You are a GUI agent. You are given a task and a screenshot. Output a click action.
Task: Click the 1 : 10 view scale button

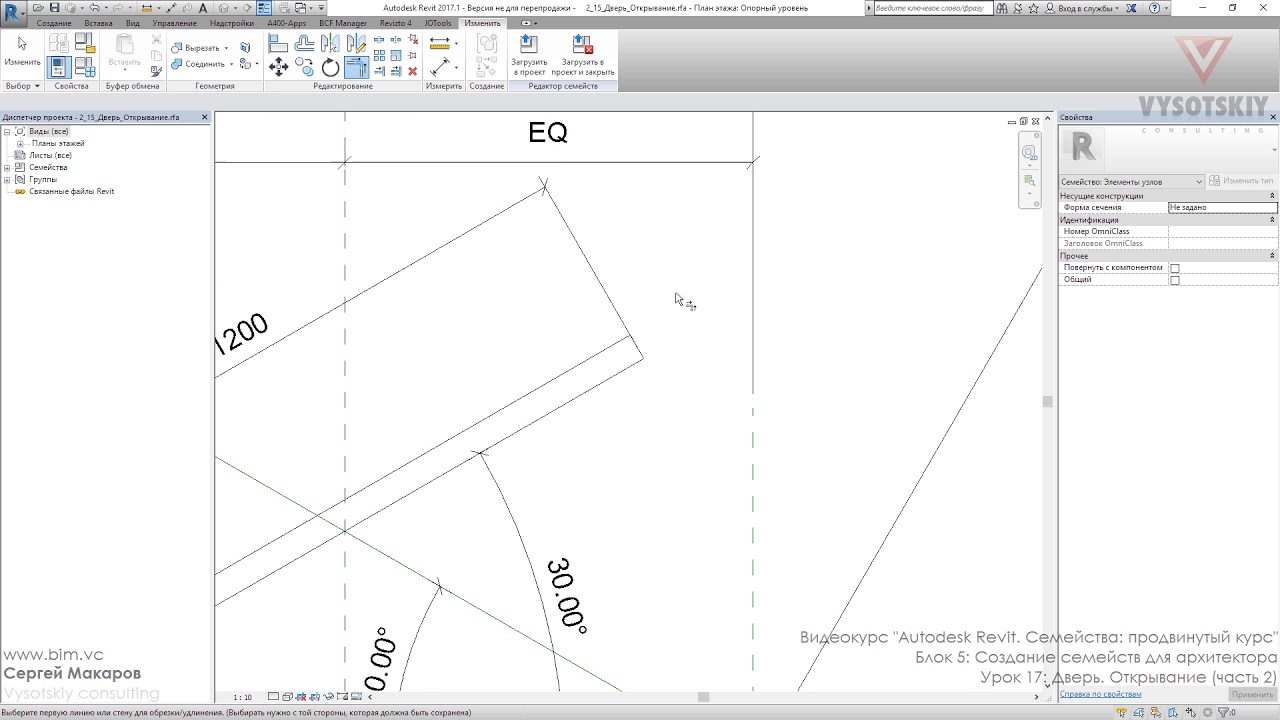click(242, 697)
